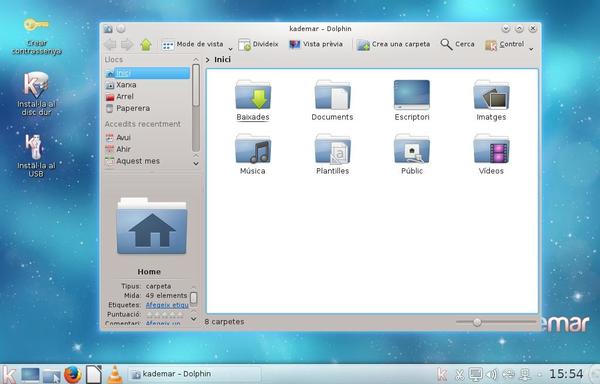Expand the information panel down arrow
The image size is (600, 384).
[194, 319]
